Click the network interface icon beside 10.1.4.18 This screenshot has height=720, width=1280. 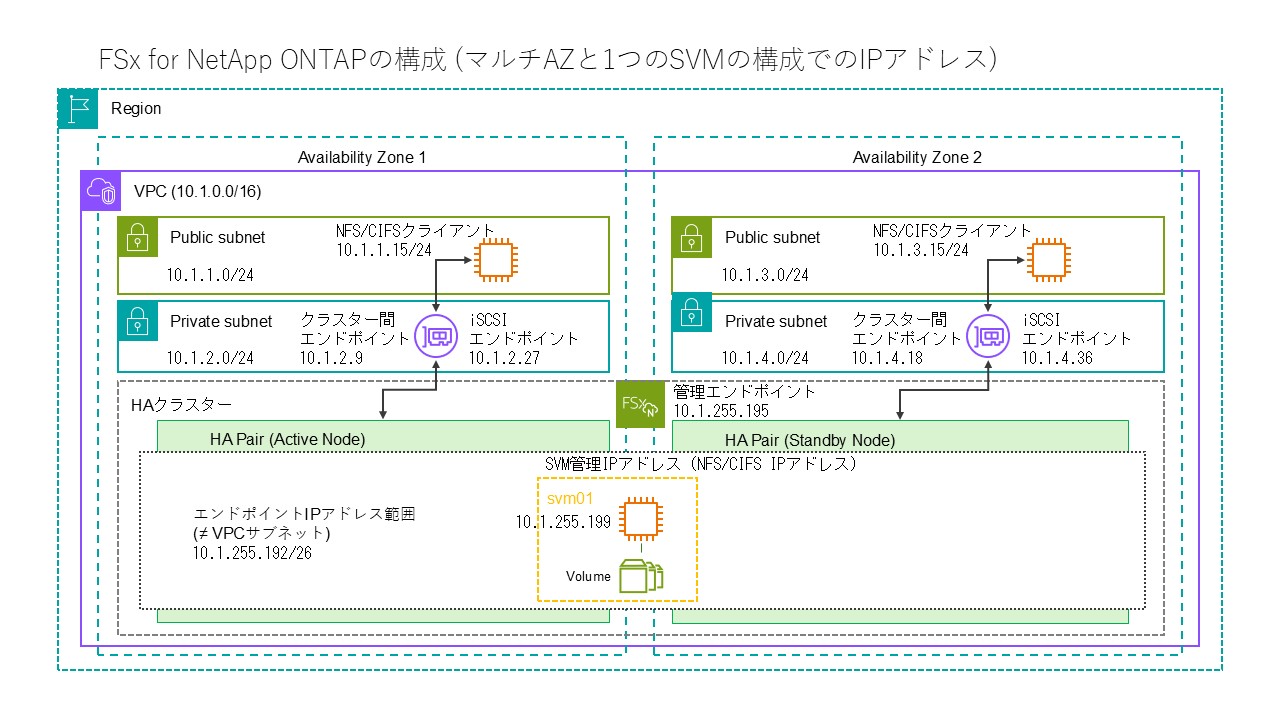[x=987, y=336]
